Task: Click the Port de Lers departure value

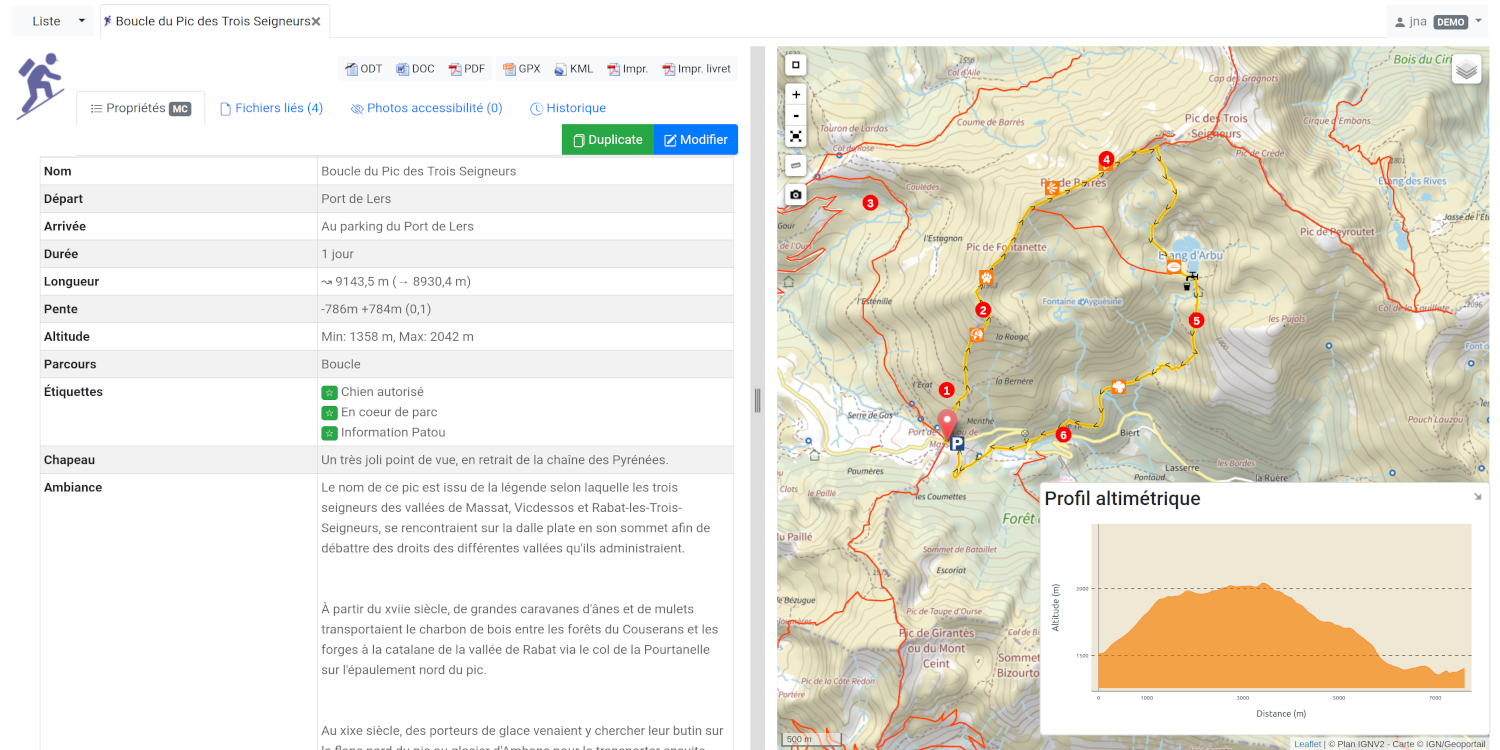Action: coord(356,199)
